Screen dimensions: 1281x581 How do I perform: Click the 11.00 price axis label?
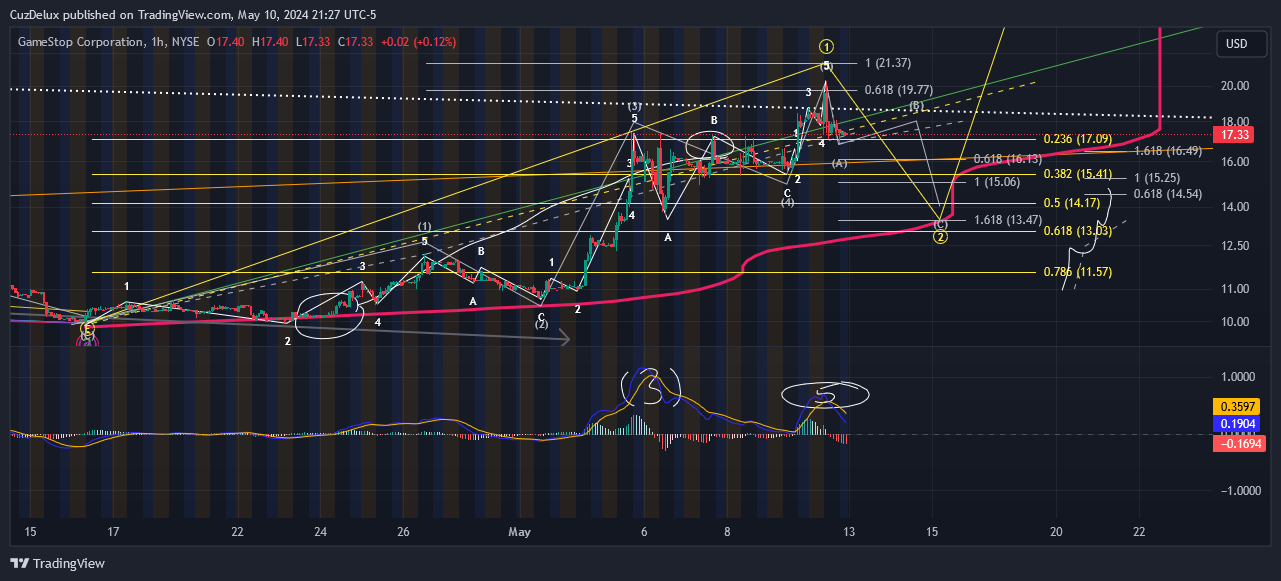pos(1235,289)
